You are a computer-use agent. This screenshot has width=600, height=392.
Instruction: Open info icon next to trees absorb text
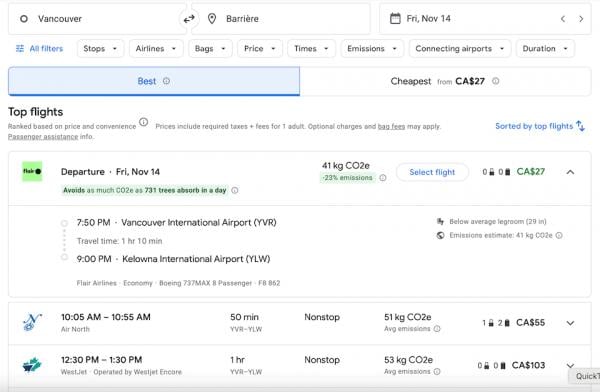pos(235,190)
